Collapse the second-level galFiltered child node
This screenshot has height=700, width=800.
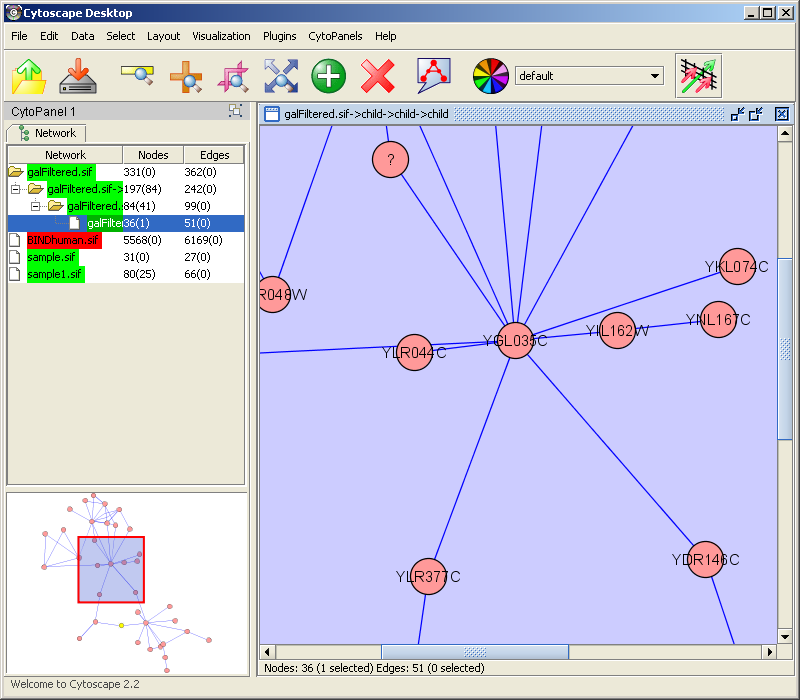point(35,206)
